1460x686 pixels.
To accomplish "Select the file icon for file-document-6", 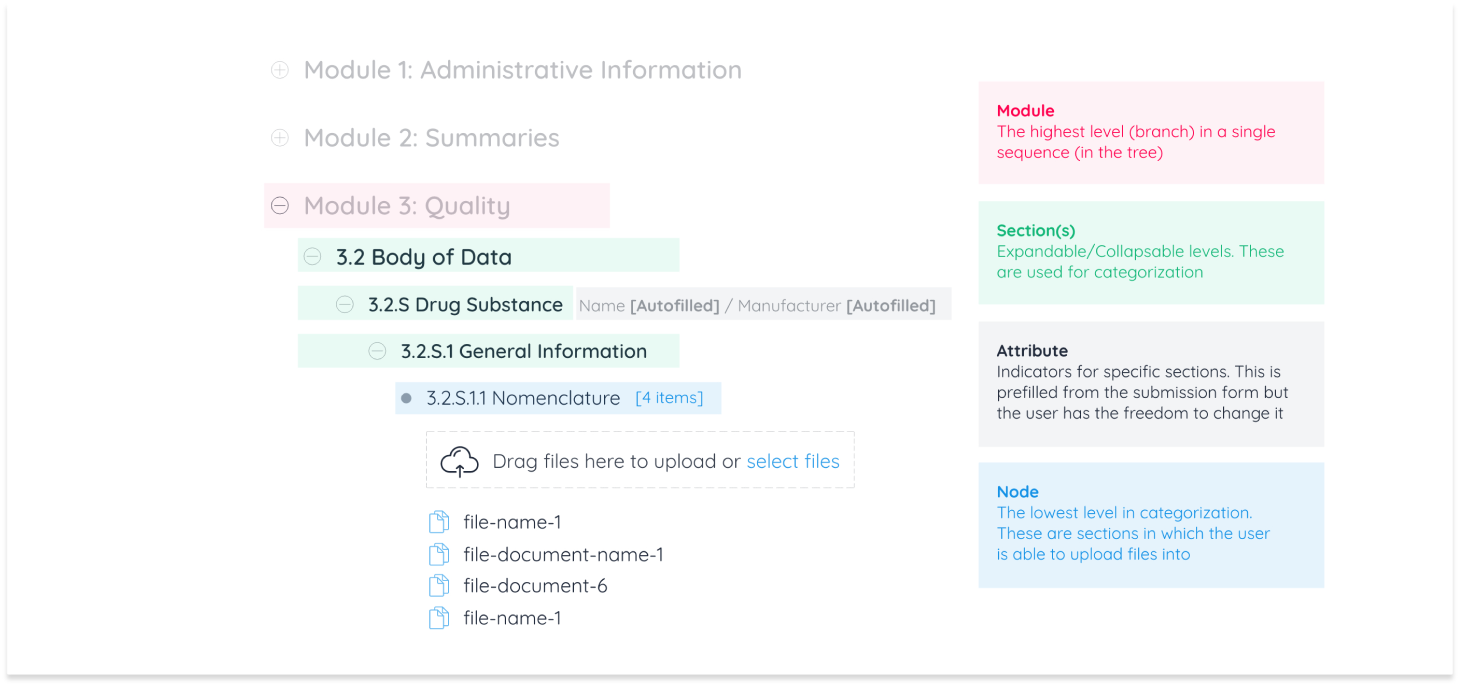I will tap(439, 585).
